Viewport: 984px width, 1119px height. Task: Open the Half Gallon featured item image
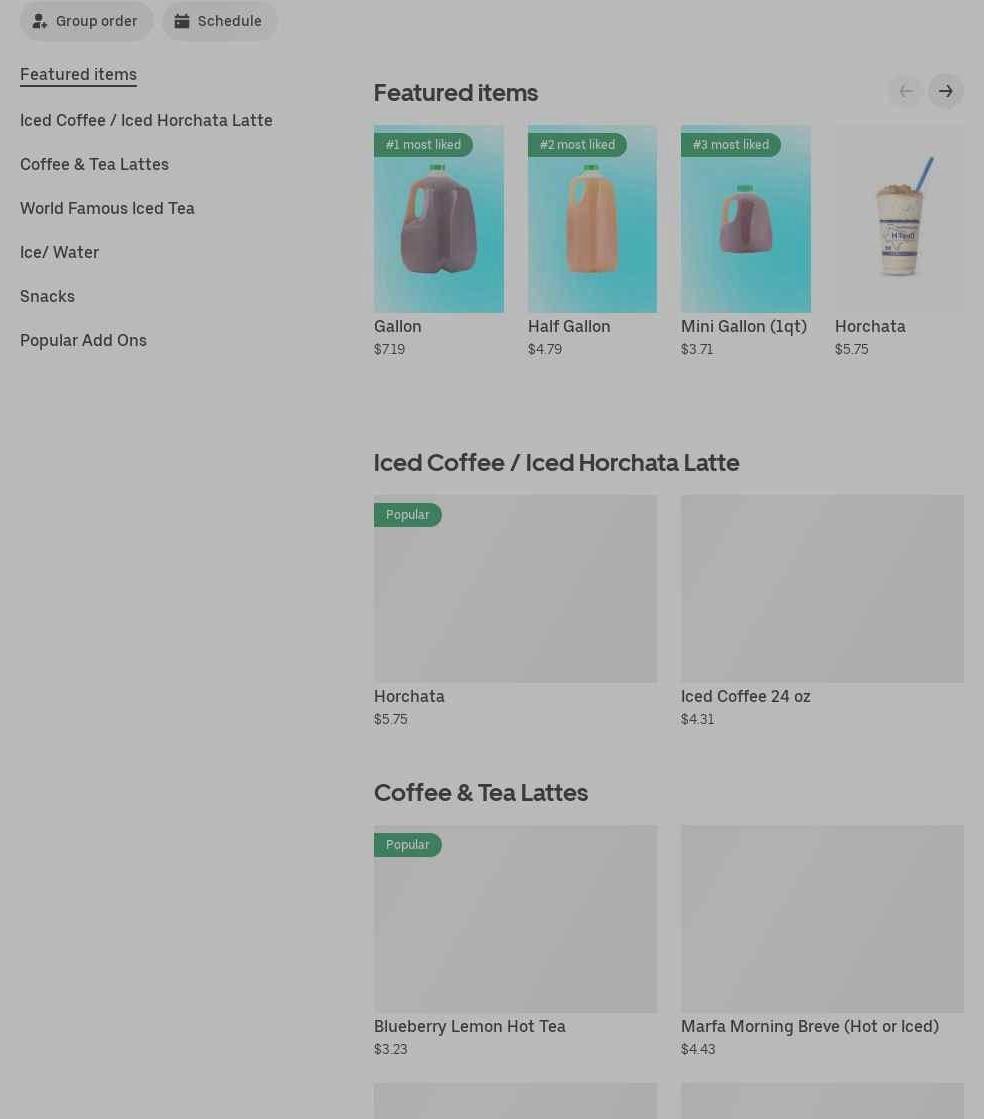[592, 219]
